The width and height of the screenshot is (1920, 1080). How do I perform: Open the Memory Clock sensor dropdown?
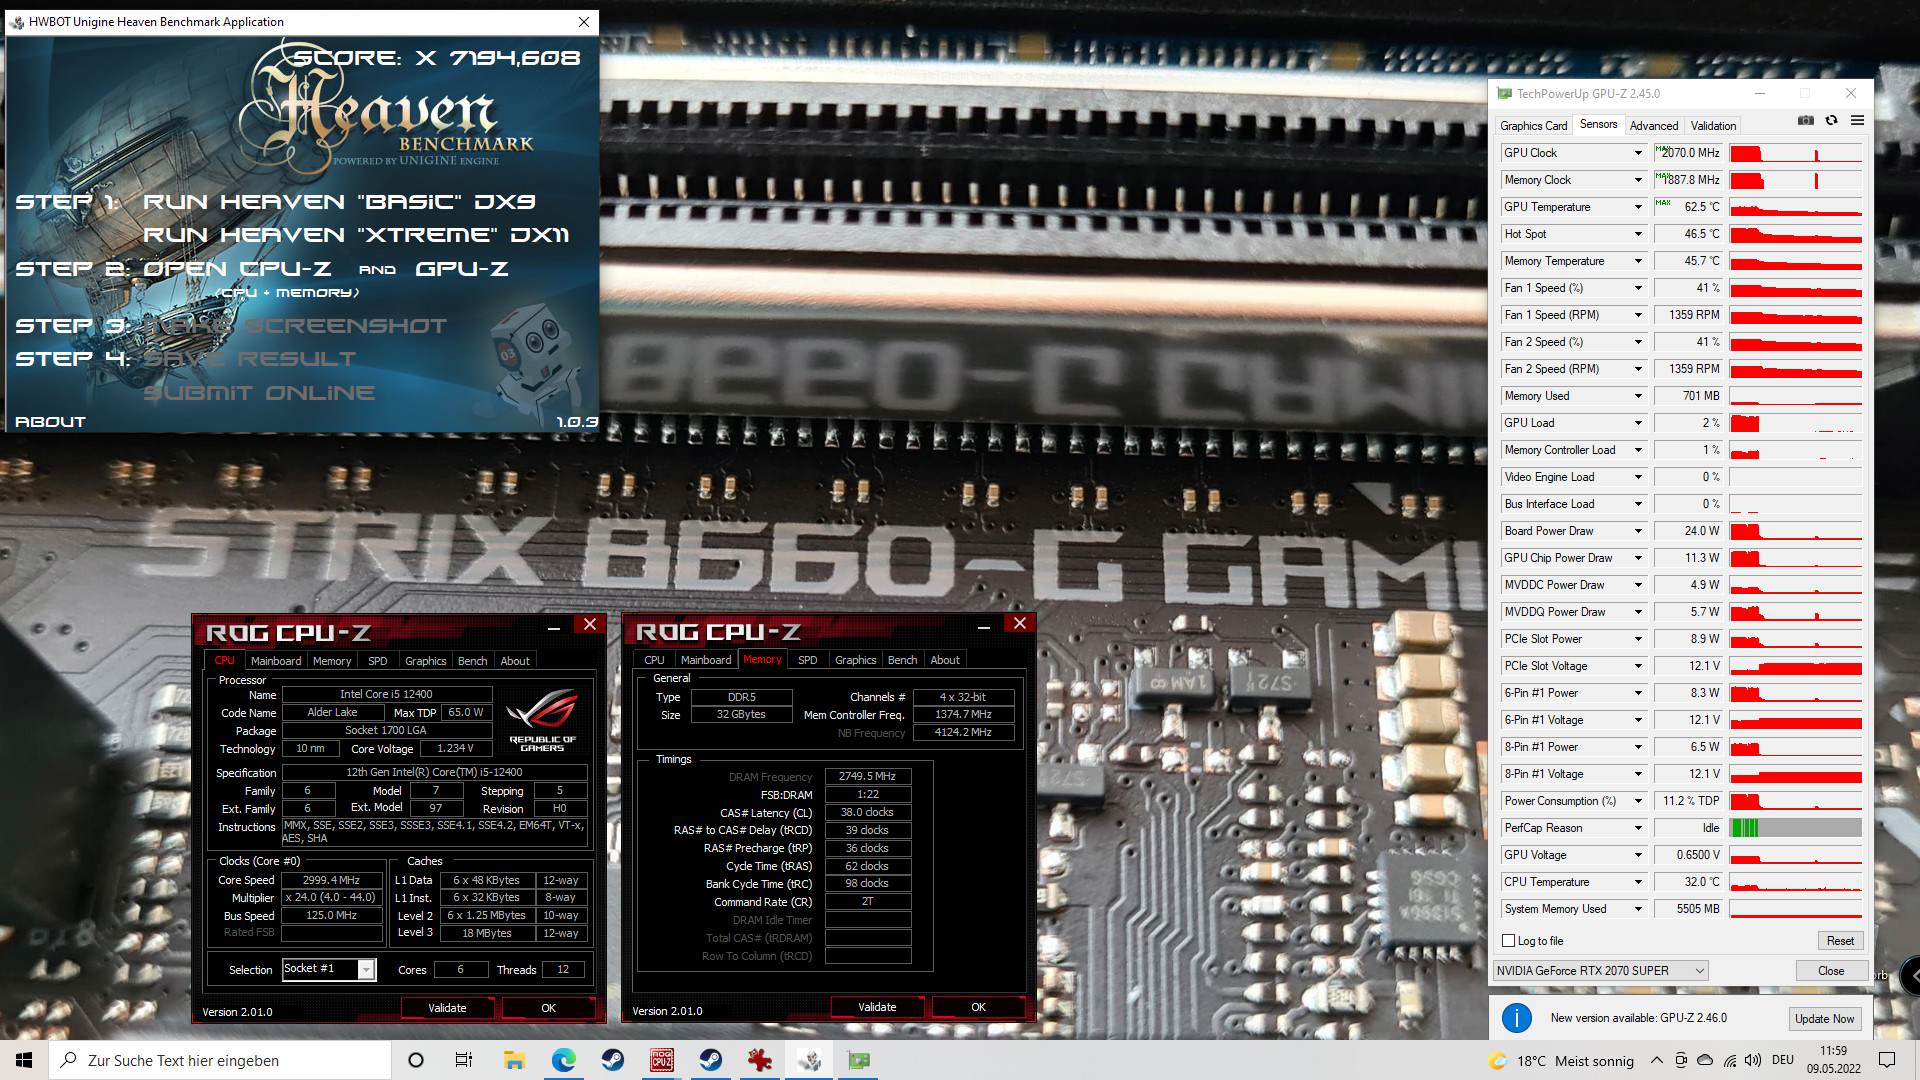click(1638, 180)
